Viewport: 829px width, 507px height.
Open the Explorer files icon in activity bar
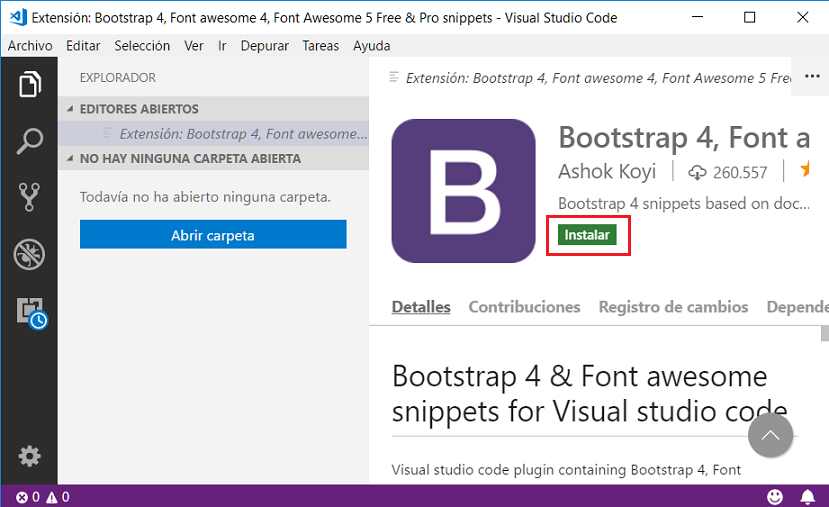[x=30, y=84]
